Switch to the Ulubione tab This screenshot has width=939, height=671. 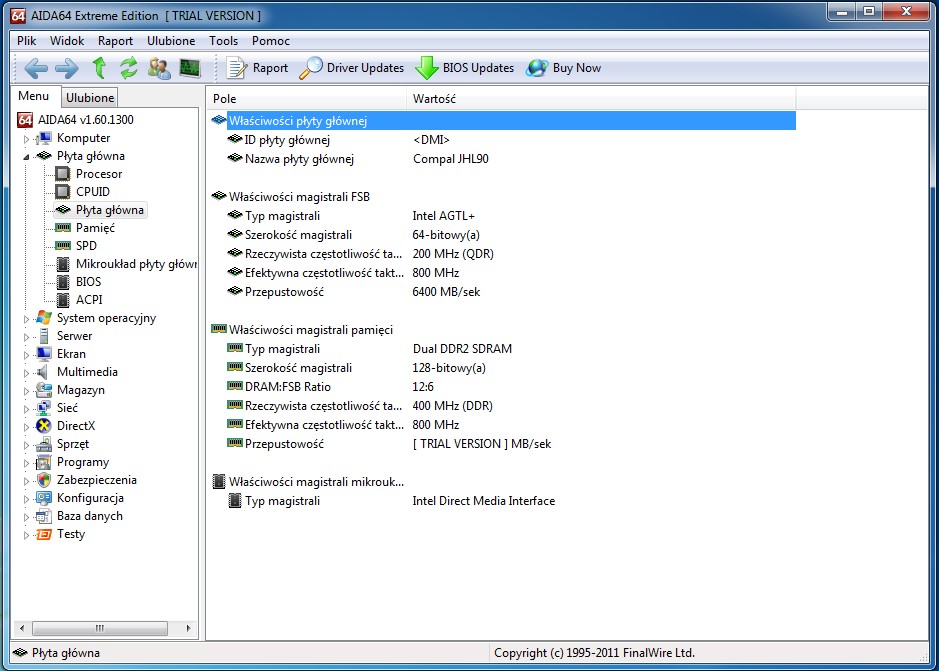click(90, 98)
